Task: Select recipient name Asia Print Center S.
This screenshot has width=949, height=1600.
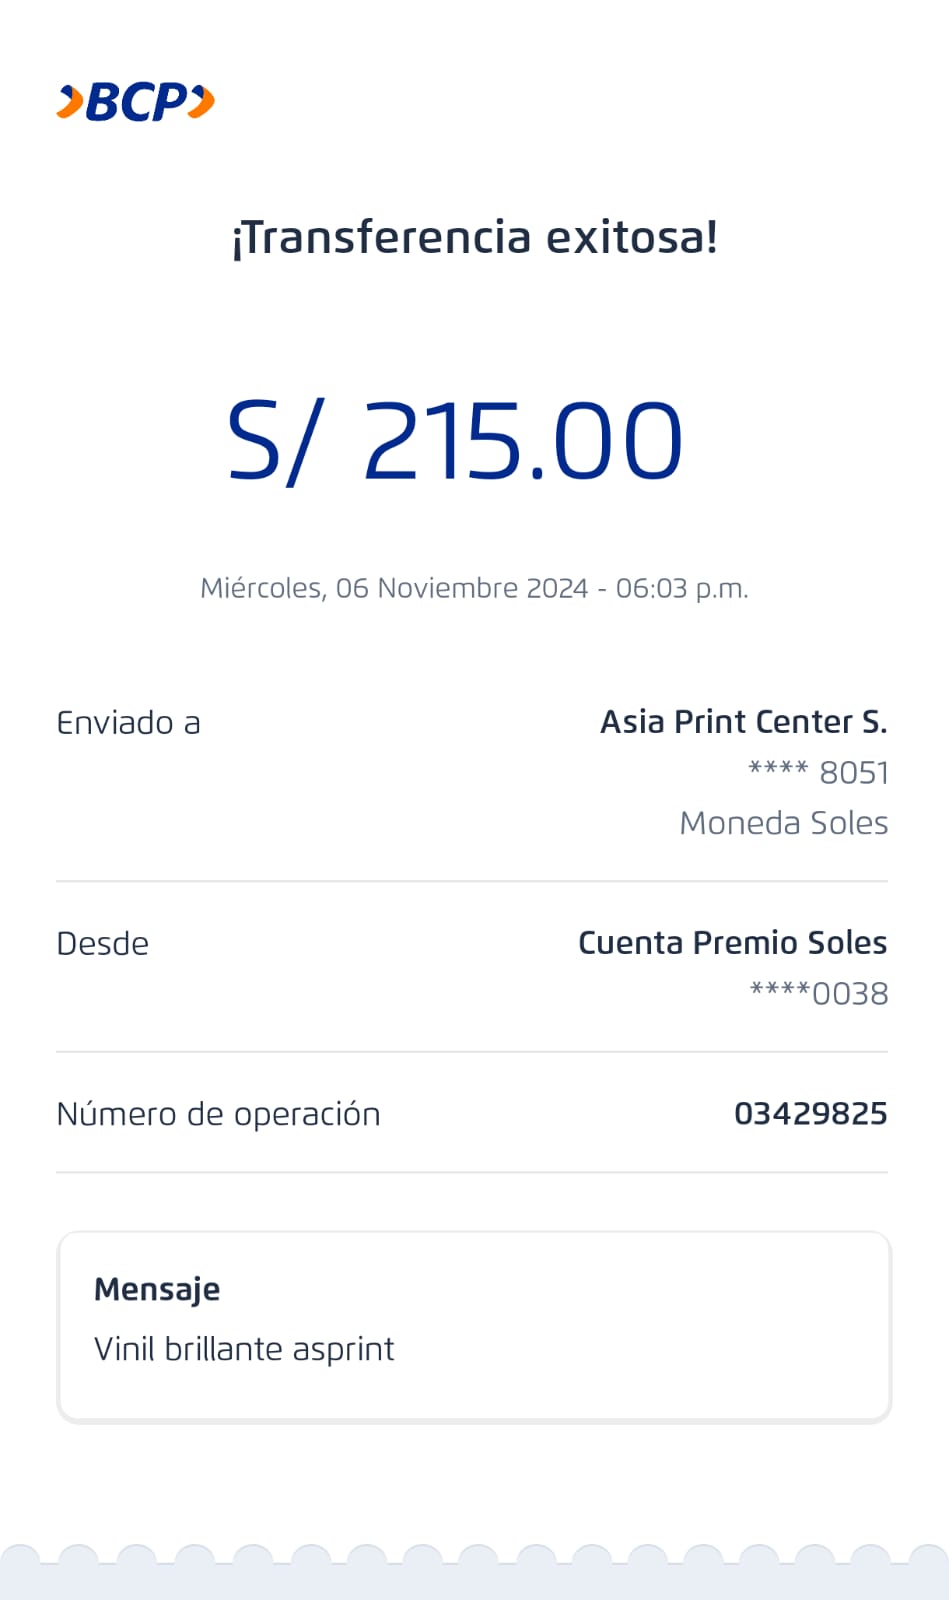Action: click(x=743, y=722)
